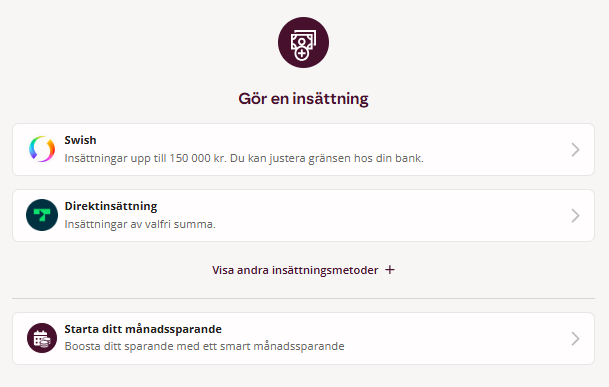This screenshot has height=387, width=609.
Task: Open the chevron arrow on Swish row
Action: (x=576, y=150)
